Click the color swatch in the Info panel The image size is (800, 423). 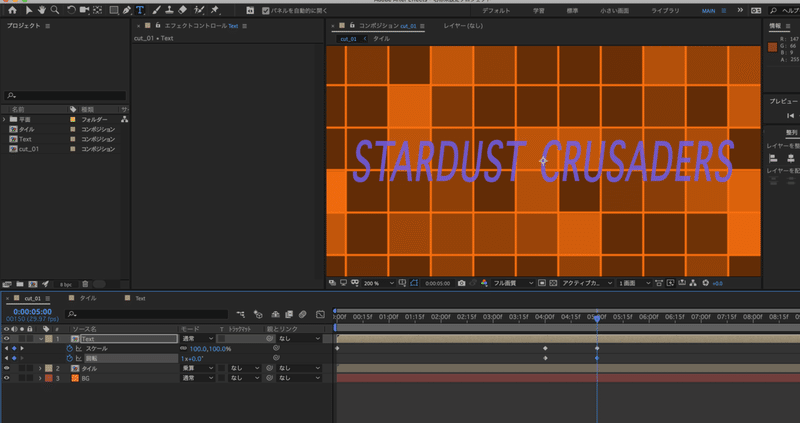tap(772, 47)
